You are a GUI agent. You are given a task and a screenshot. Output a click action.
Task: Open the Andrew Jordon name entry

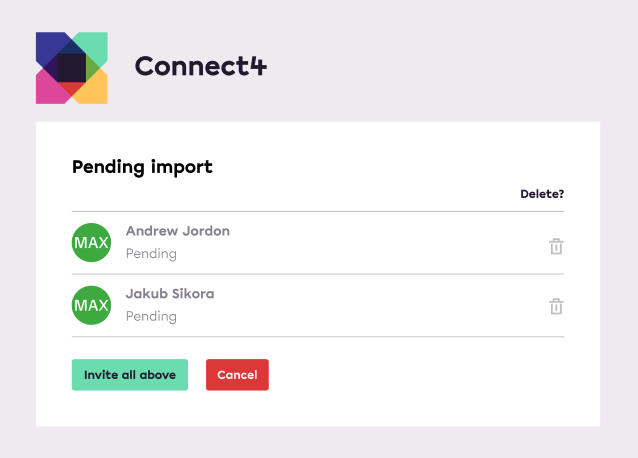coord(178,231)
